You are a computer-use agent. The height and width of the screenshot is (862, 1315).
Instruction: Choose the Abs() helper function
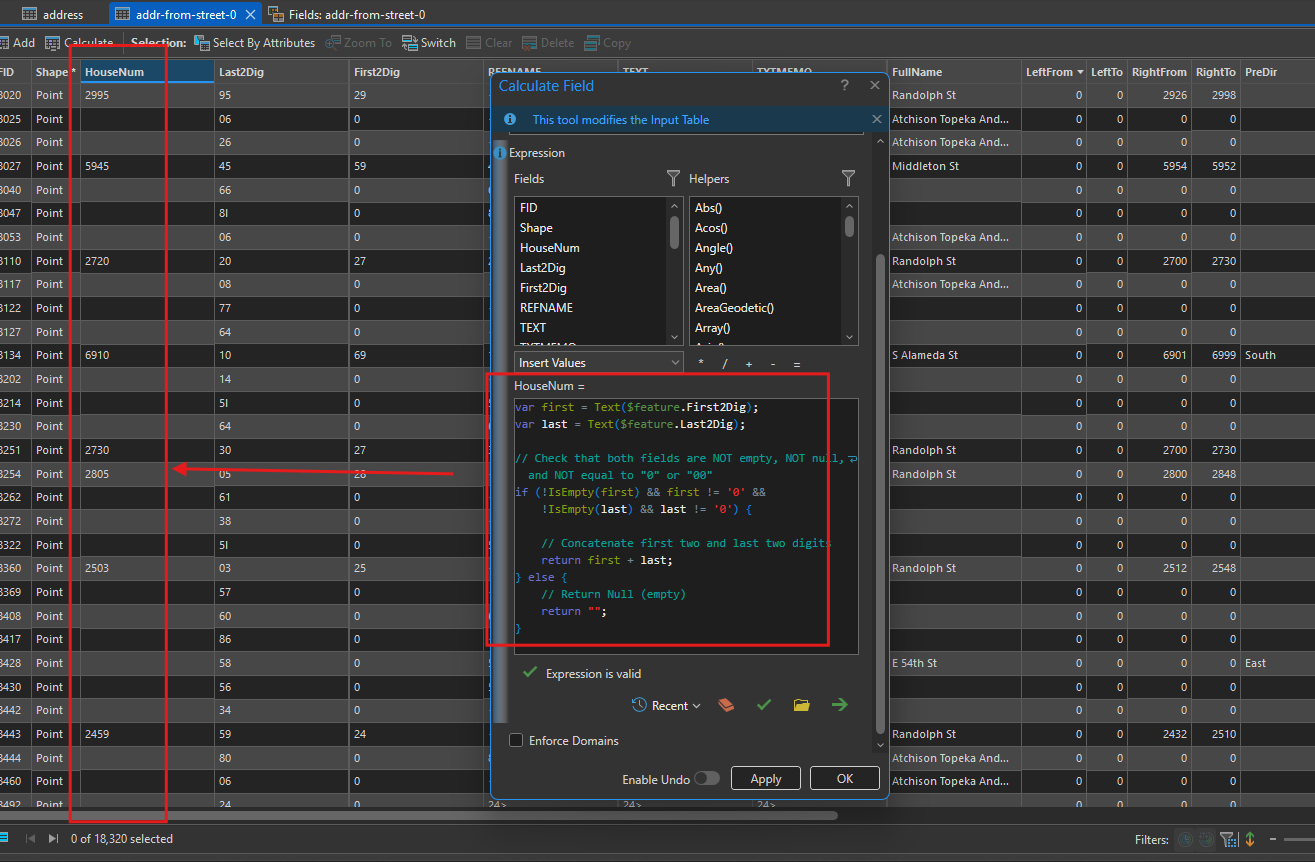[x=709, y=208]
